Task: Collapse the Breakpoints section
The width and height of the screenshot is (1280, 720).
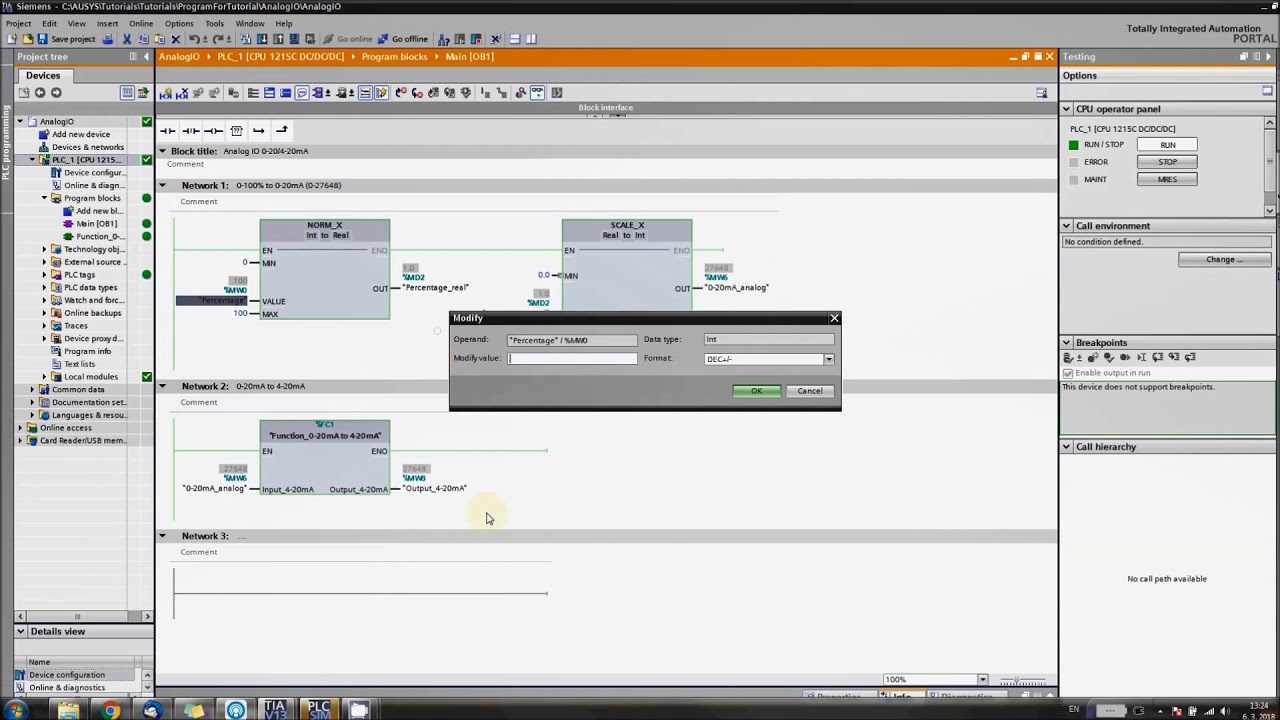Action: [1067, 343]
